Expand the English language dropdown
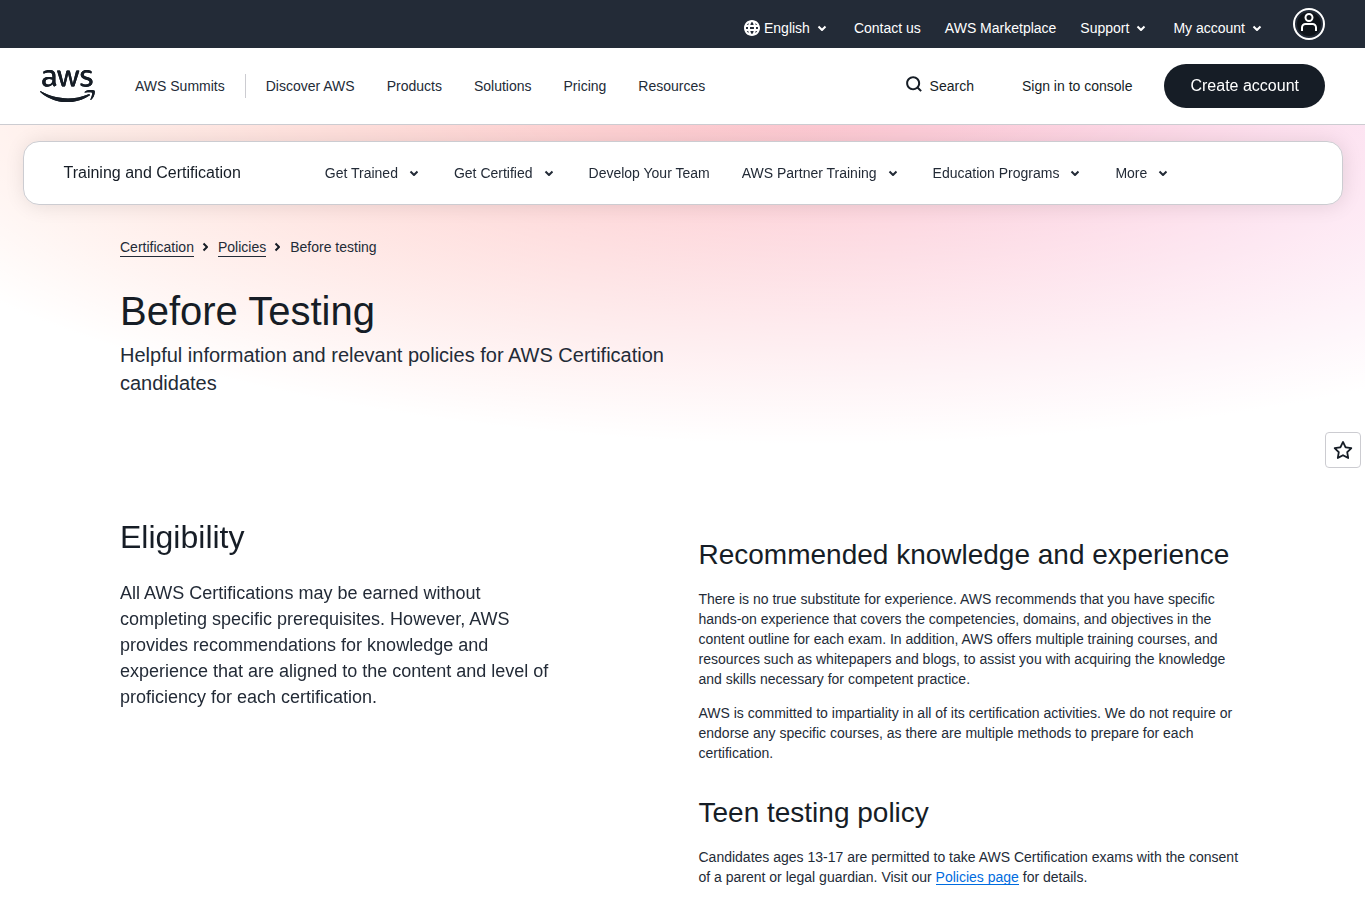The image size is (1365, 900). (786, 28)
